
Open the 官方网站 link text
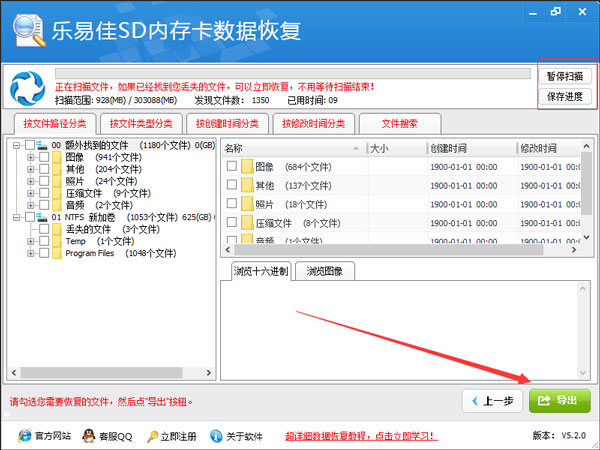(x=53, y=436)
